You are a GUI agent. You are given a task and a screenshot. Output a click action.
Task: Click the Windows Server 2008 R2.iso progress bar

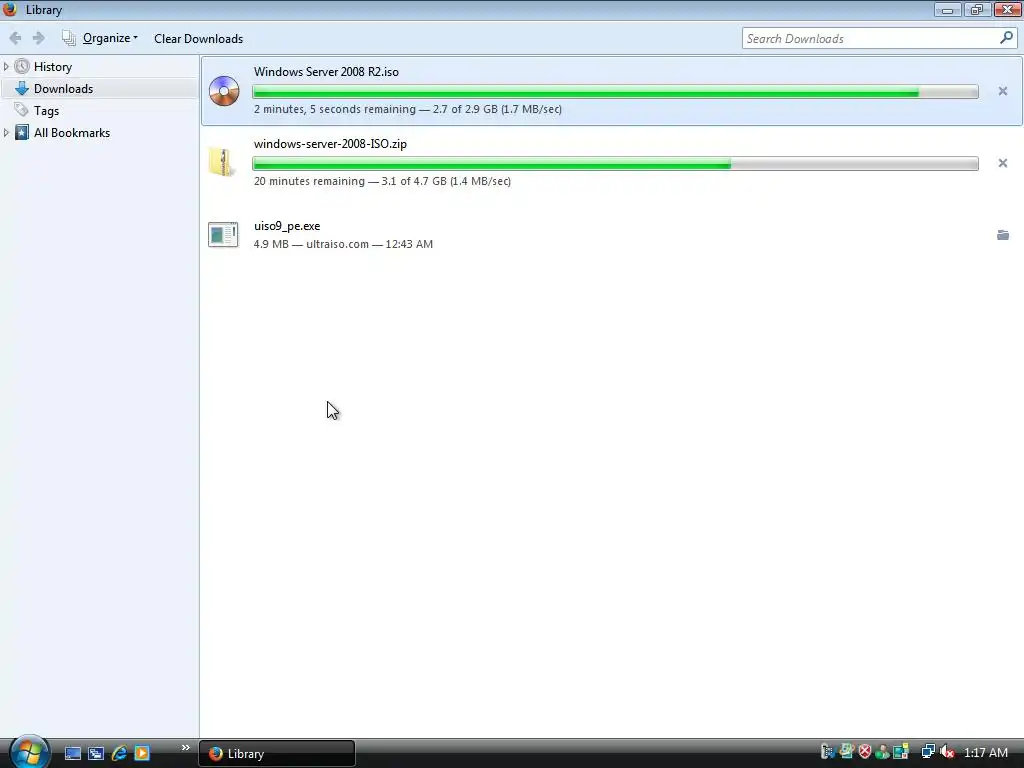pyautogui.click(x=615, y=92)
